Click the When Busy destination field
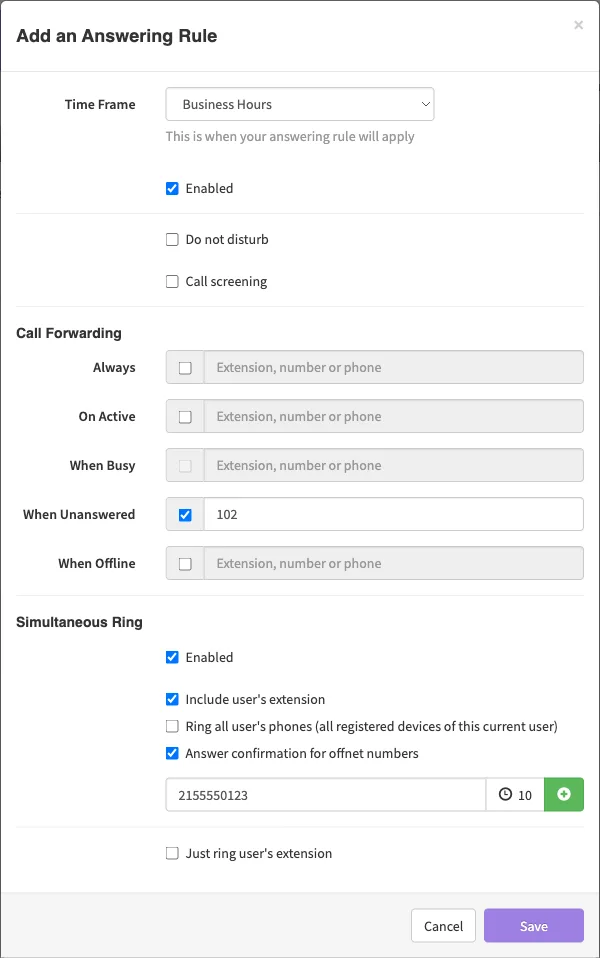600x958 pixels. 393,465
